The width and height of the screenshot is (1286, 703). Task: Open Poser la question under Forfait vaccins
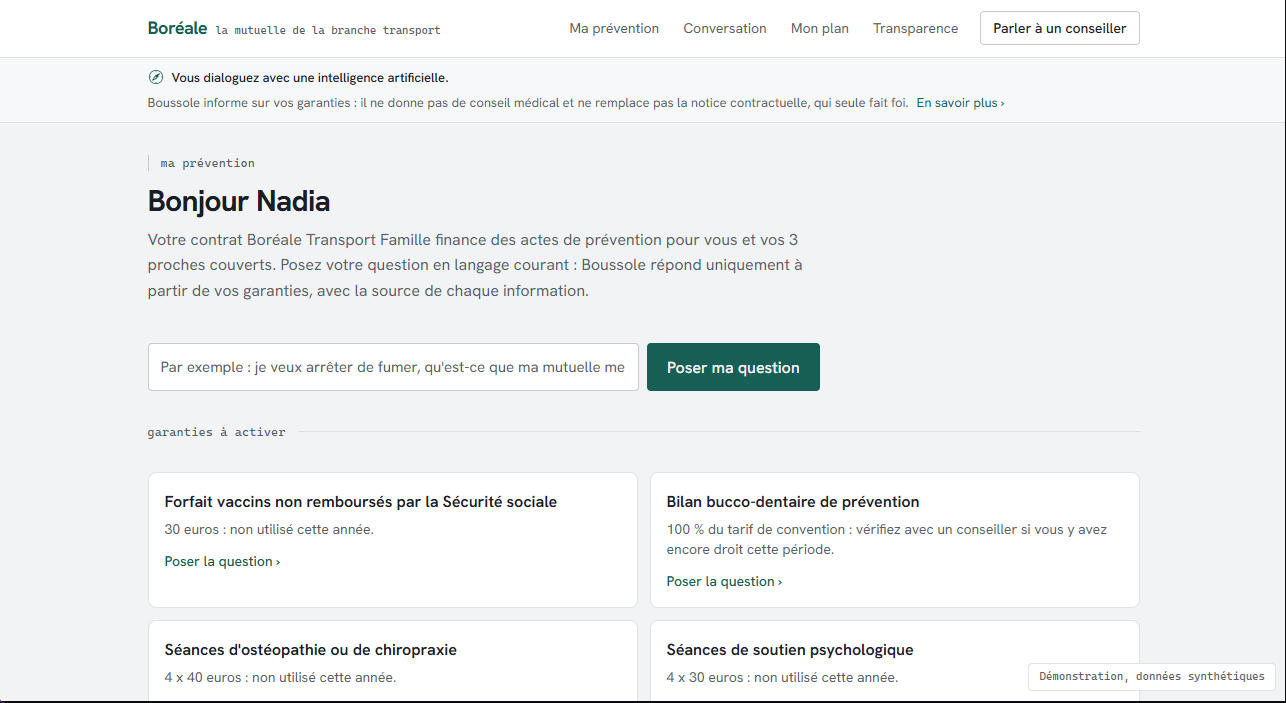coord(222,561)
